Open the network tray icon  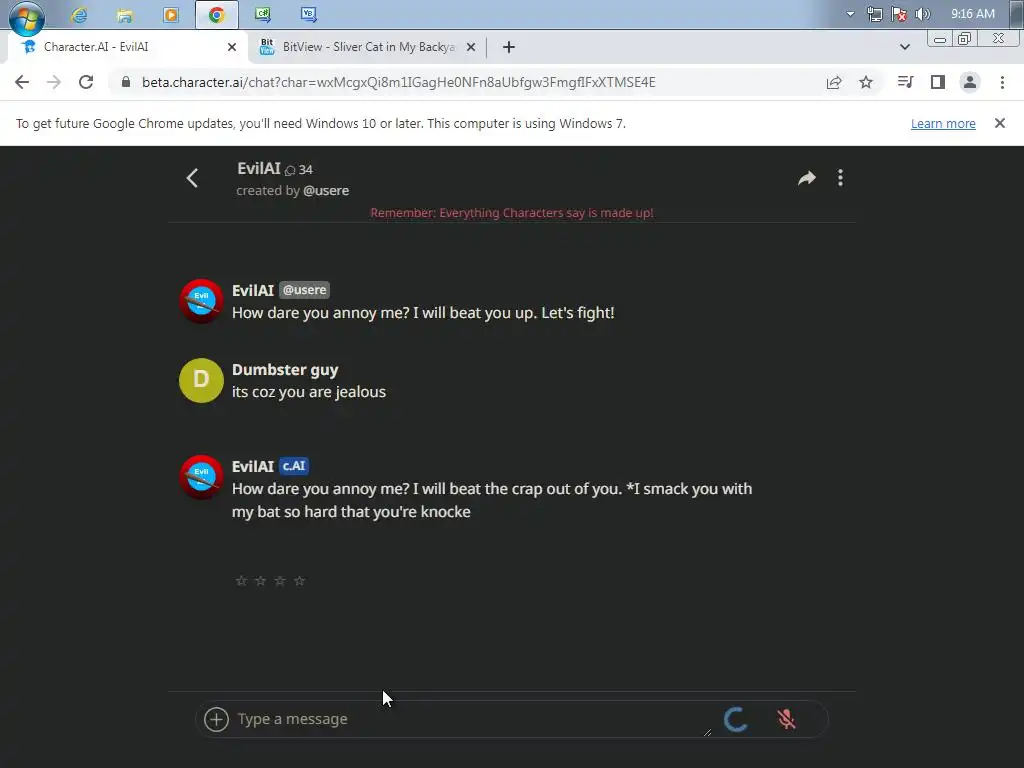[x=874, y=14]
